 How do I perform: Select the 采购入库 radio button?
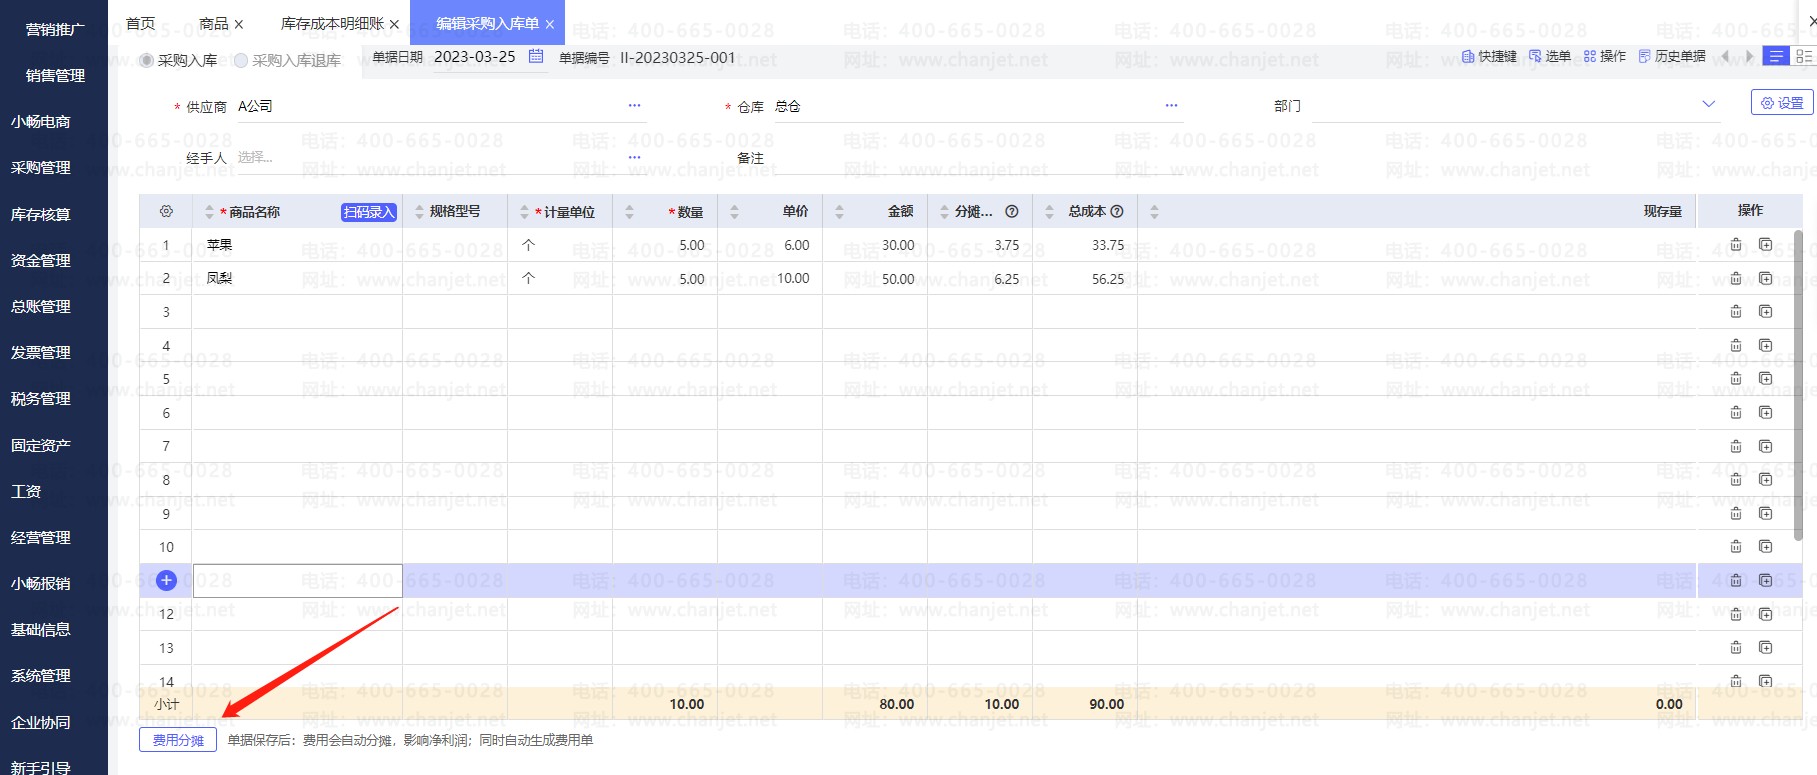[147, 61]
